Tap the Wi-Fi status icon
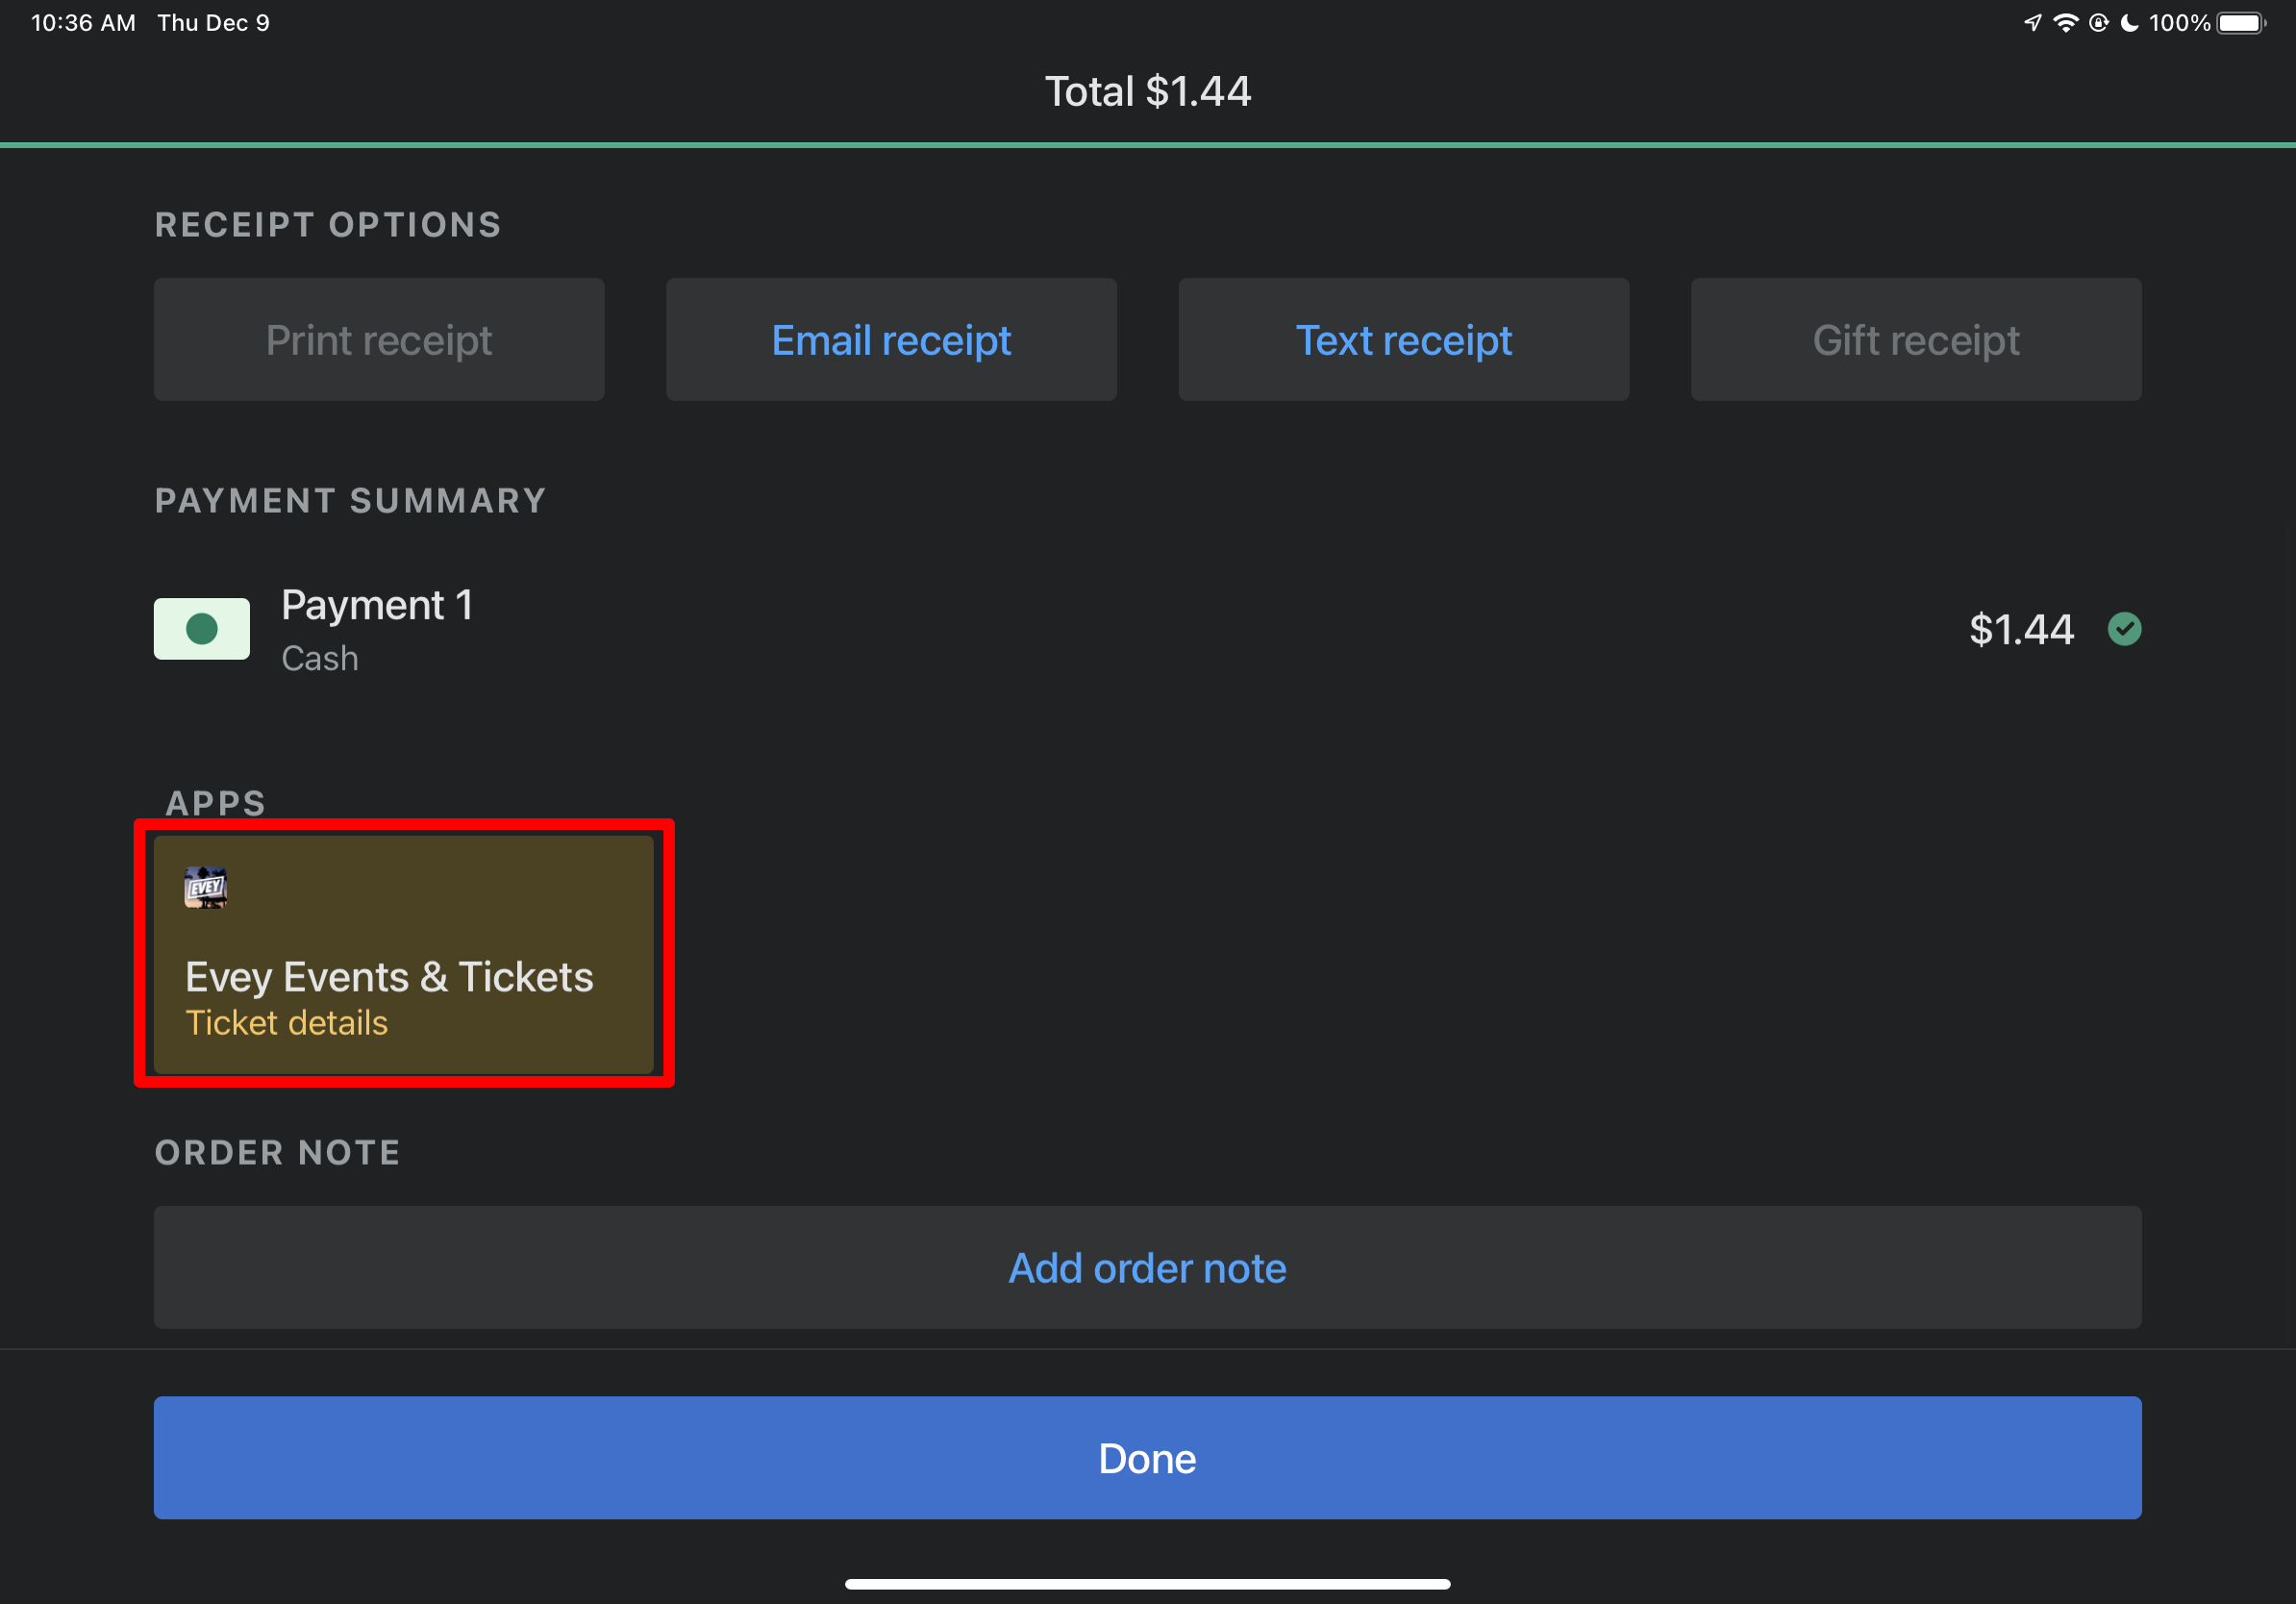This screenshot has width=2296, height=1604. pyautogui.click(x=2065, y=23)
